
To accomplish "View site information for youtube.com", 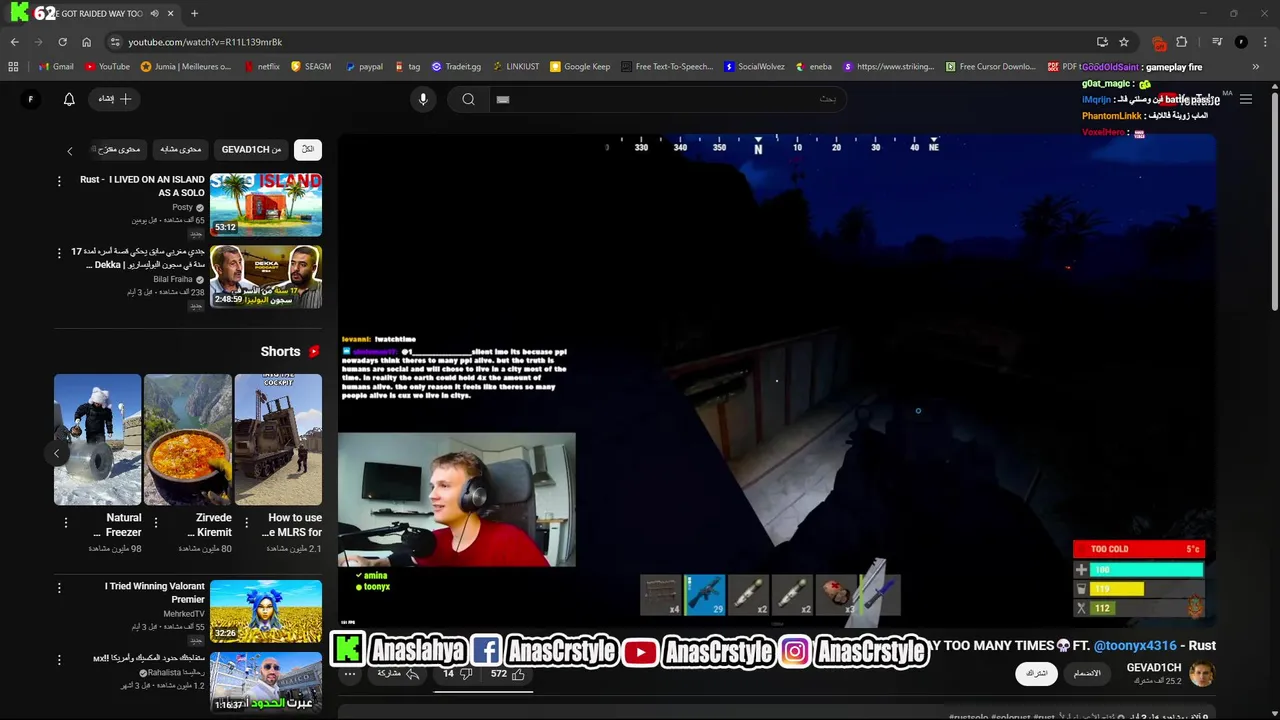I will [x=115, y=42].
